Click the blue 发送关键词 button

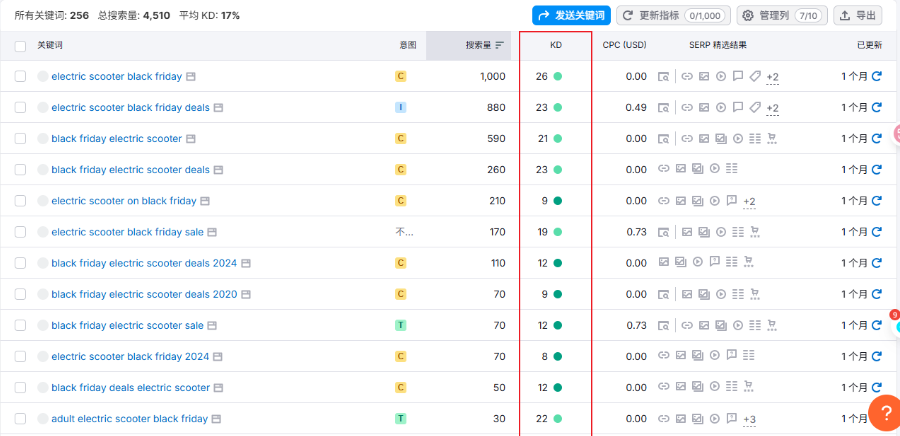[570, 15]
